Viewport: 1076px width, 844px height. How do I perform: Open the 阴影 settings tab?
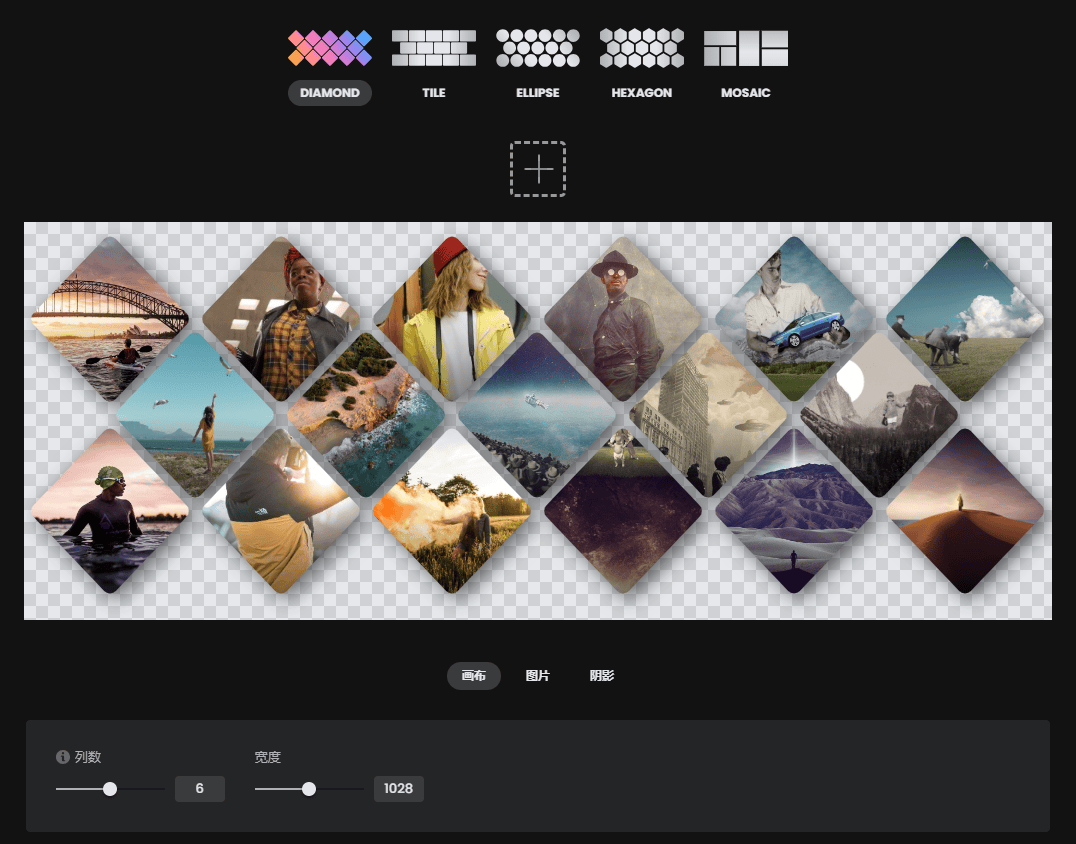(602, 676)
